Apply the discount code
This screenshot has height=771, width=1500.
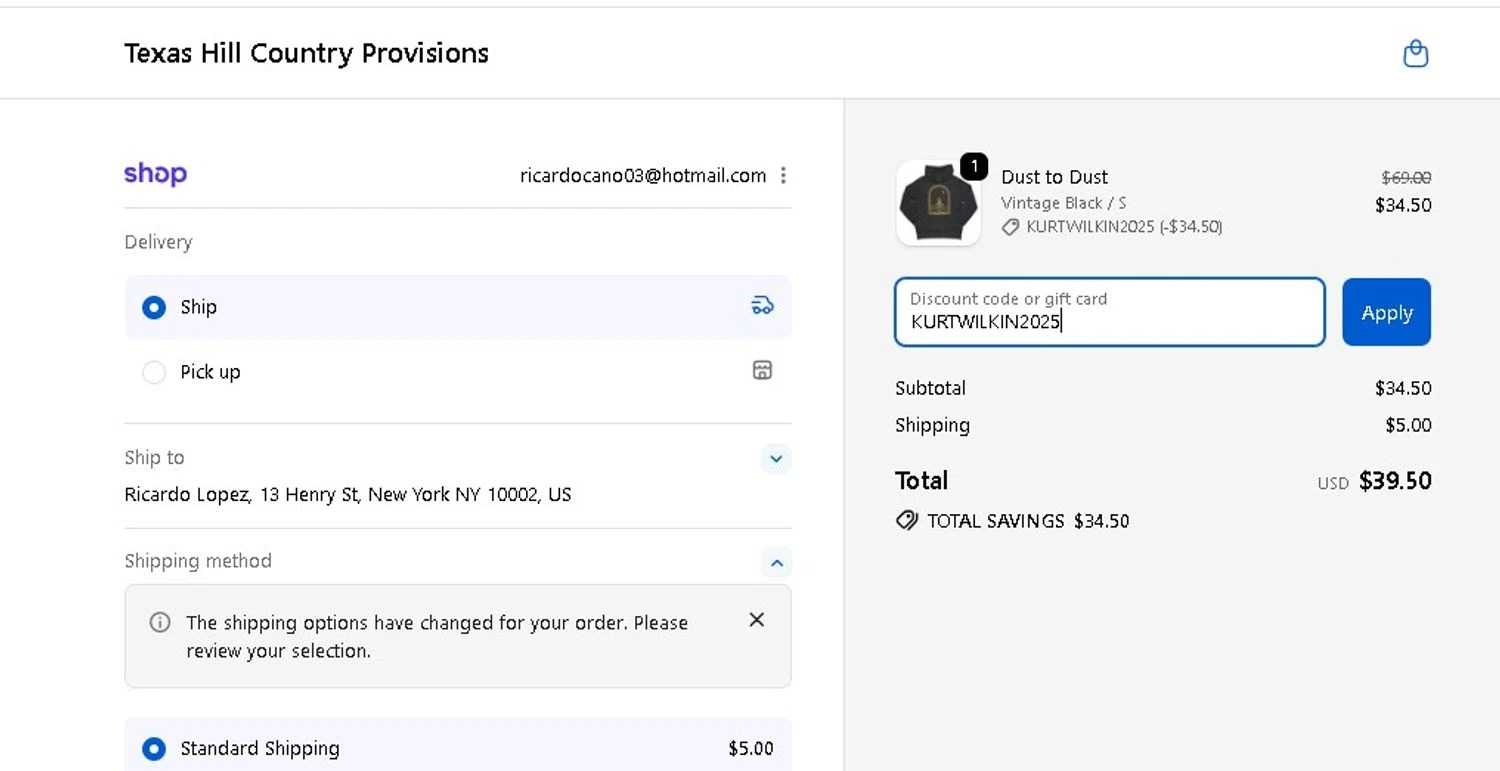point(1386,312)
